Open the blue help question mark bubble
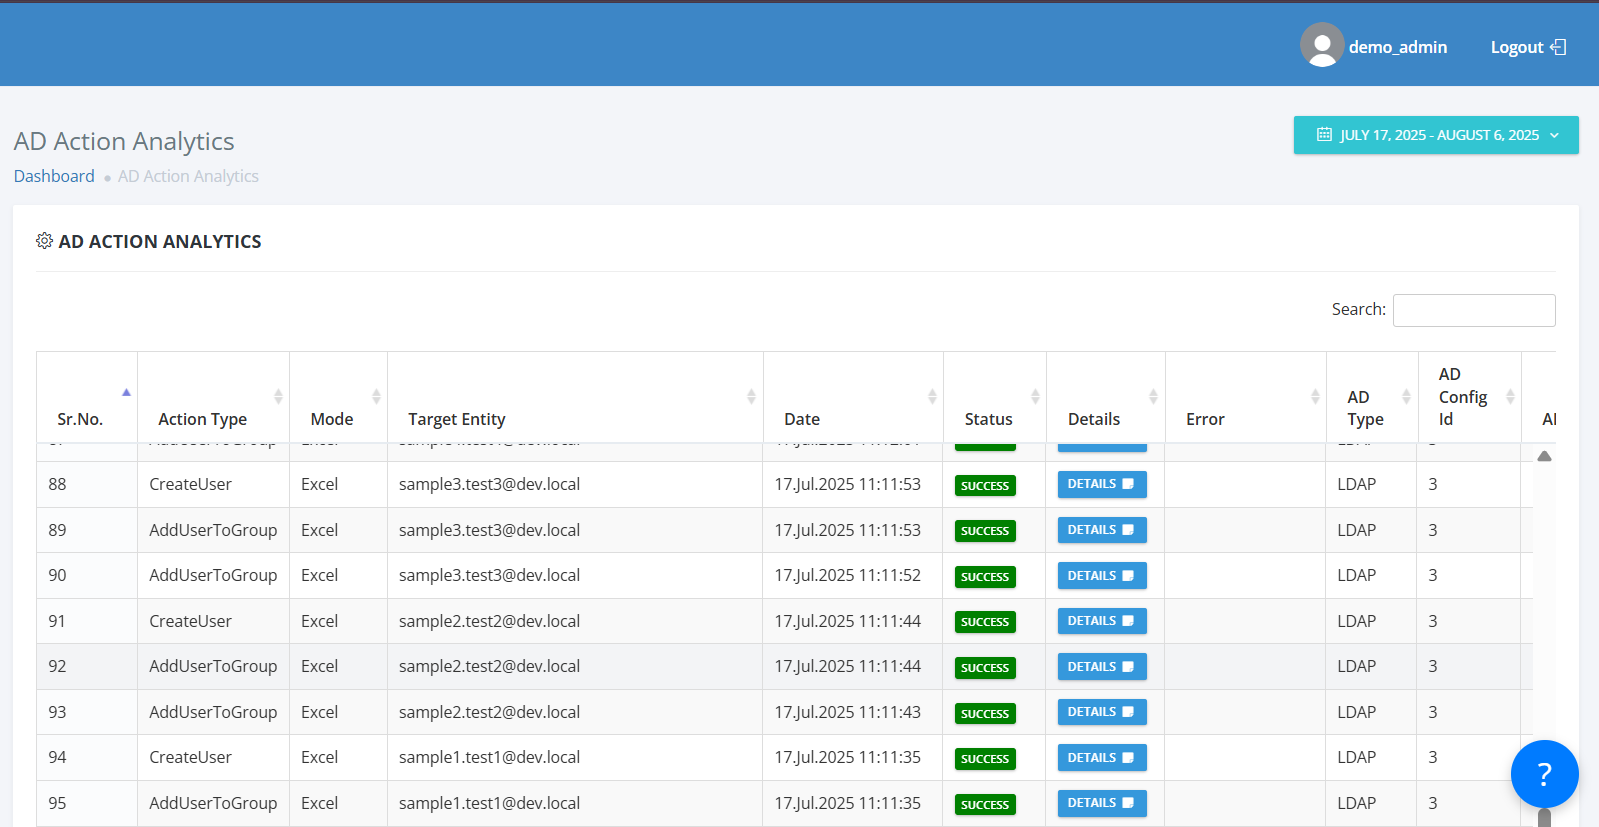This screenshot has height=827, width=1599. tap(1543, 773)
